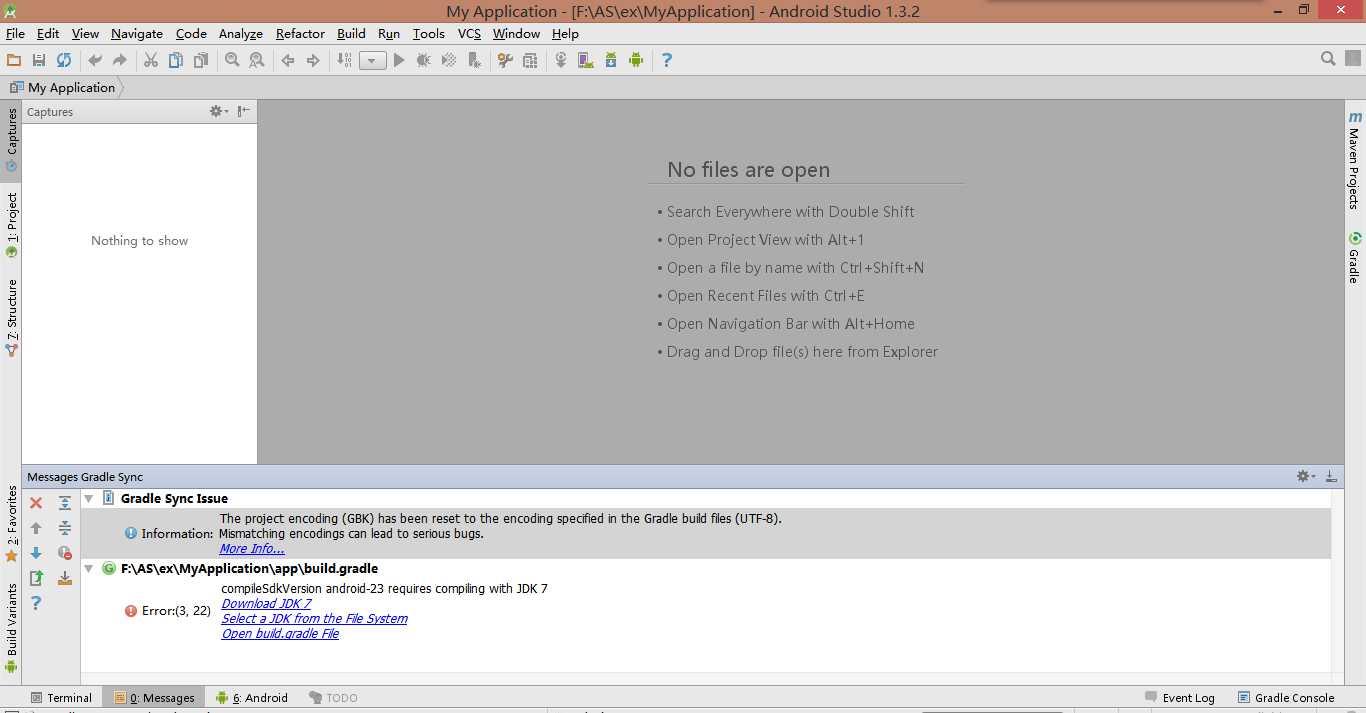
Task: Click Attach Debugger to Android Process icon
Action: pyautogui.click(x=474, y=60)
